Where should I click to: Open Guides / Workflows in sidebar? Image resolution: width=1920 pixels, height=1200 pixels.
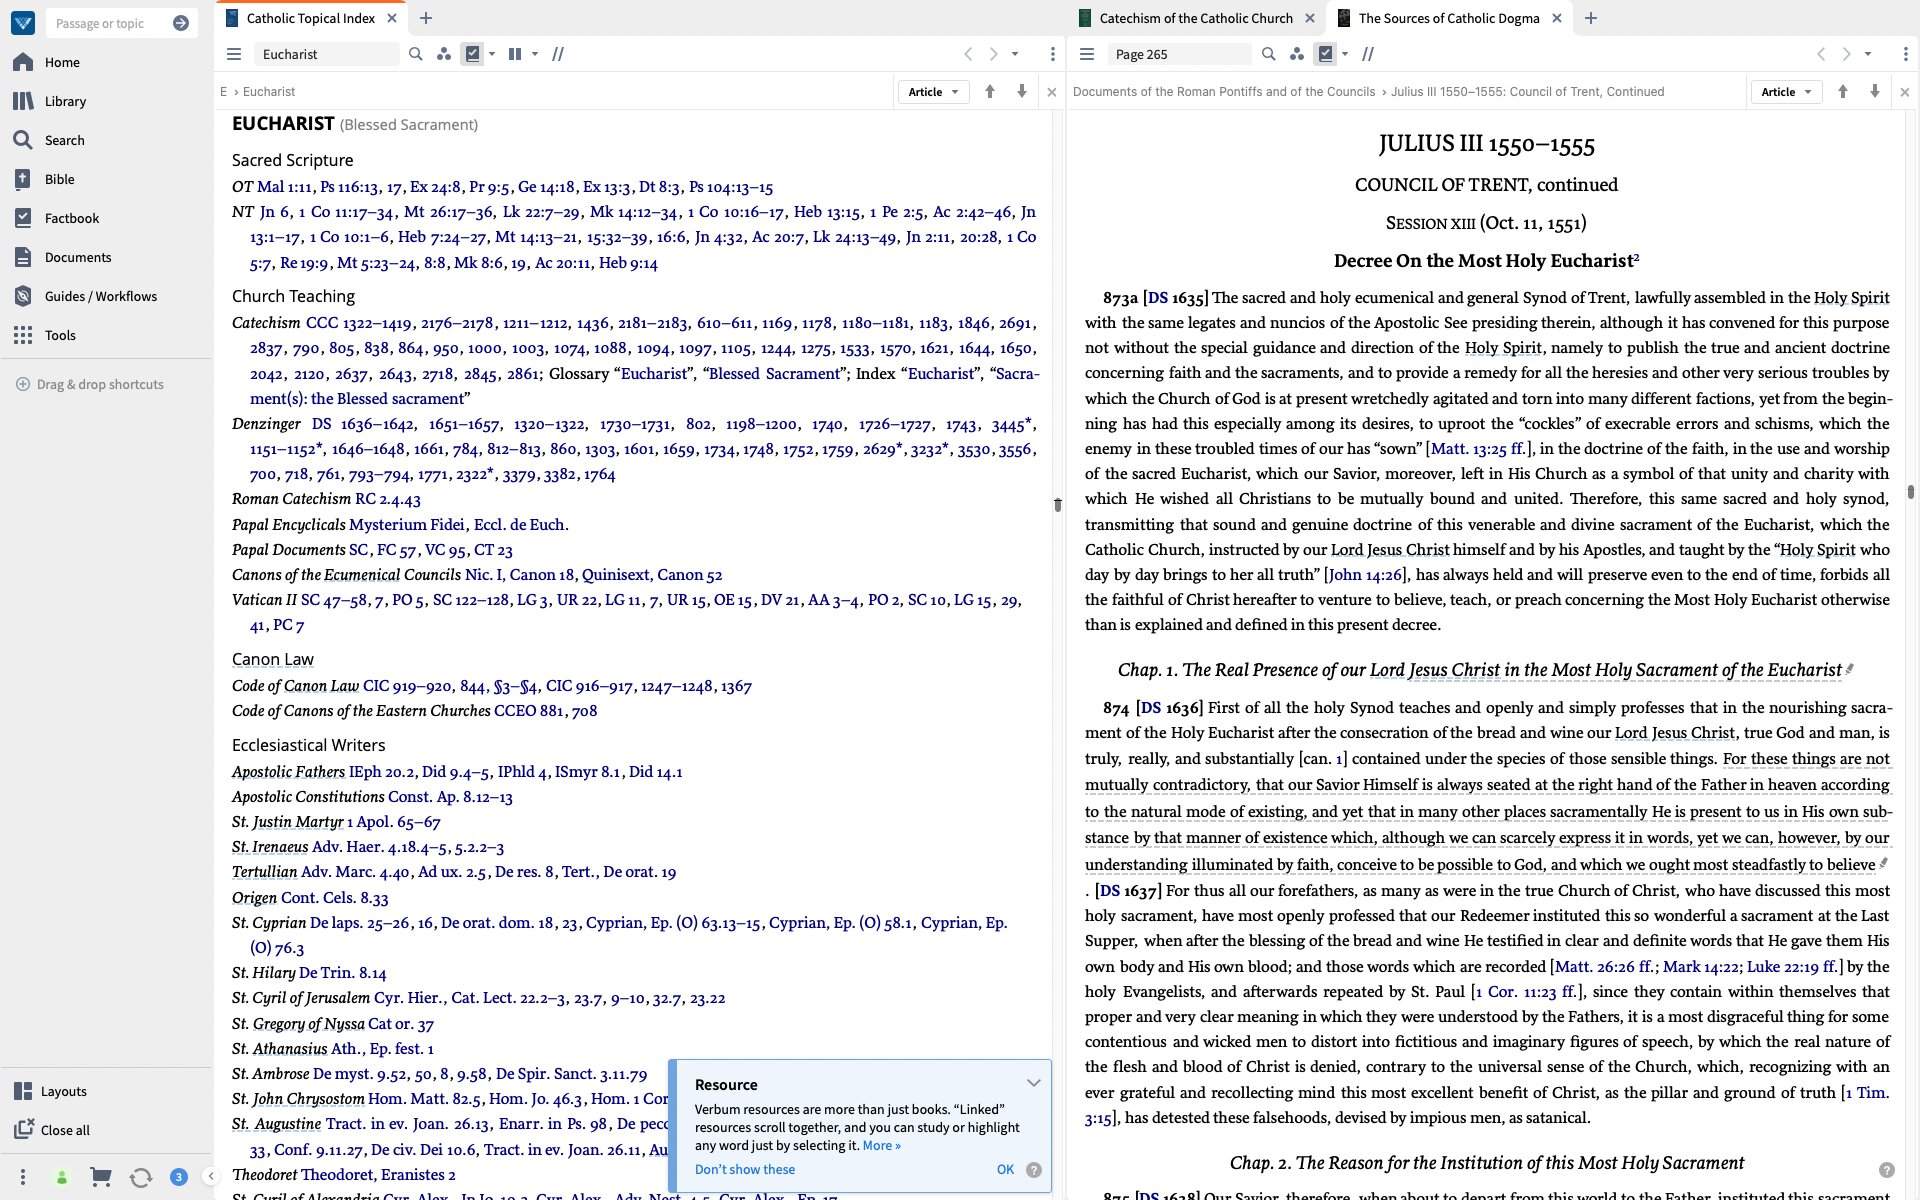pyautogui.click(x=100, y=296)
